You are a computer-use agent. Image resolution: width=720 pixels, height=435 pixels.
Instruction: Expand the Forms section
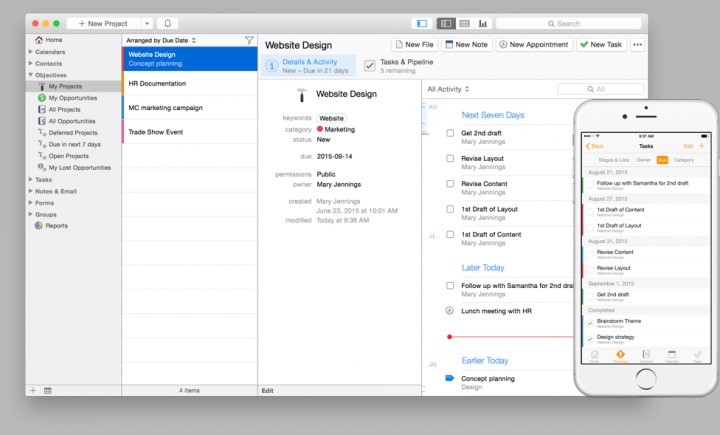[x=31, y=202]
